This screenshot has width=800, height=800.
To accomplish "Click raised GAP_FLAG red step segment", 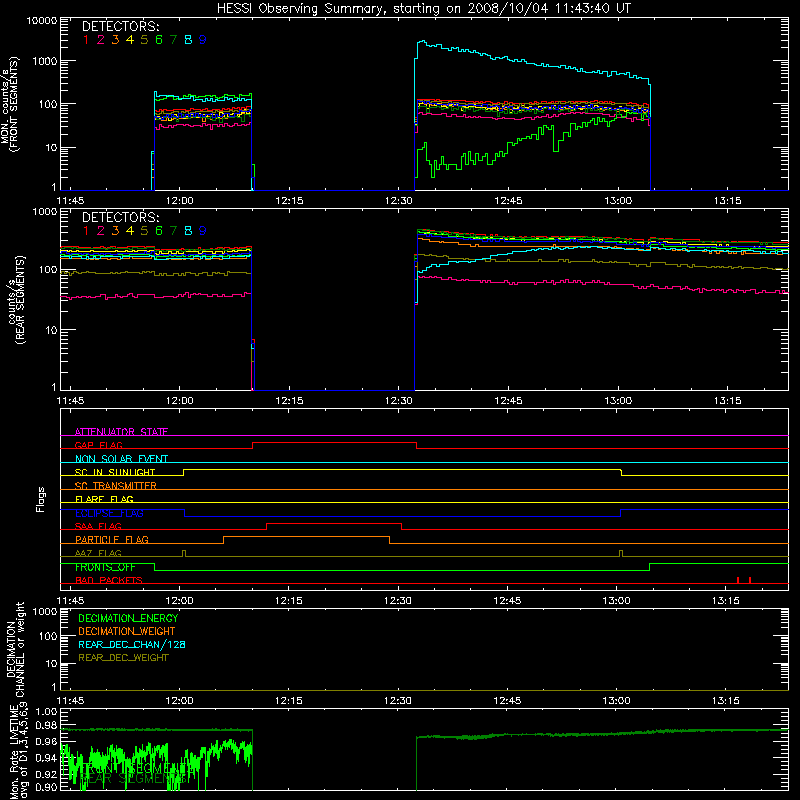I will (335, 443).
